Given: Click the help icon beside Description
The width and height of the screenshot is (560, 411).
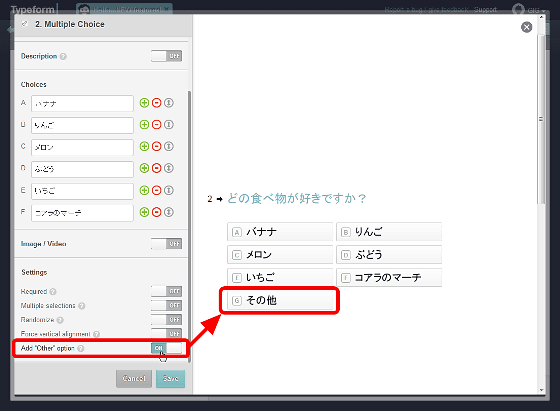Looking at the screenshot, I should point(63,56).
